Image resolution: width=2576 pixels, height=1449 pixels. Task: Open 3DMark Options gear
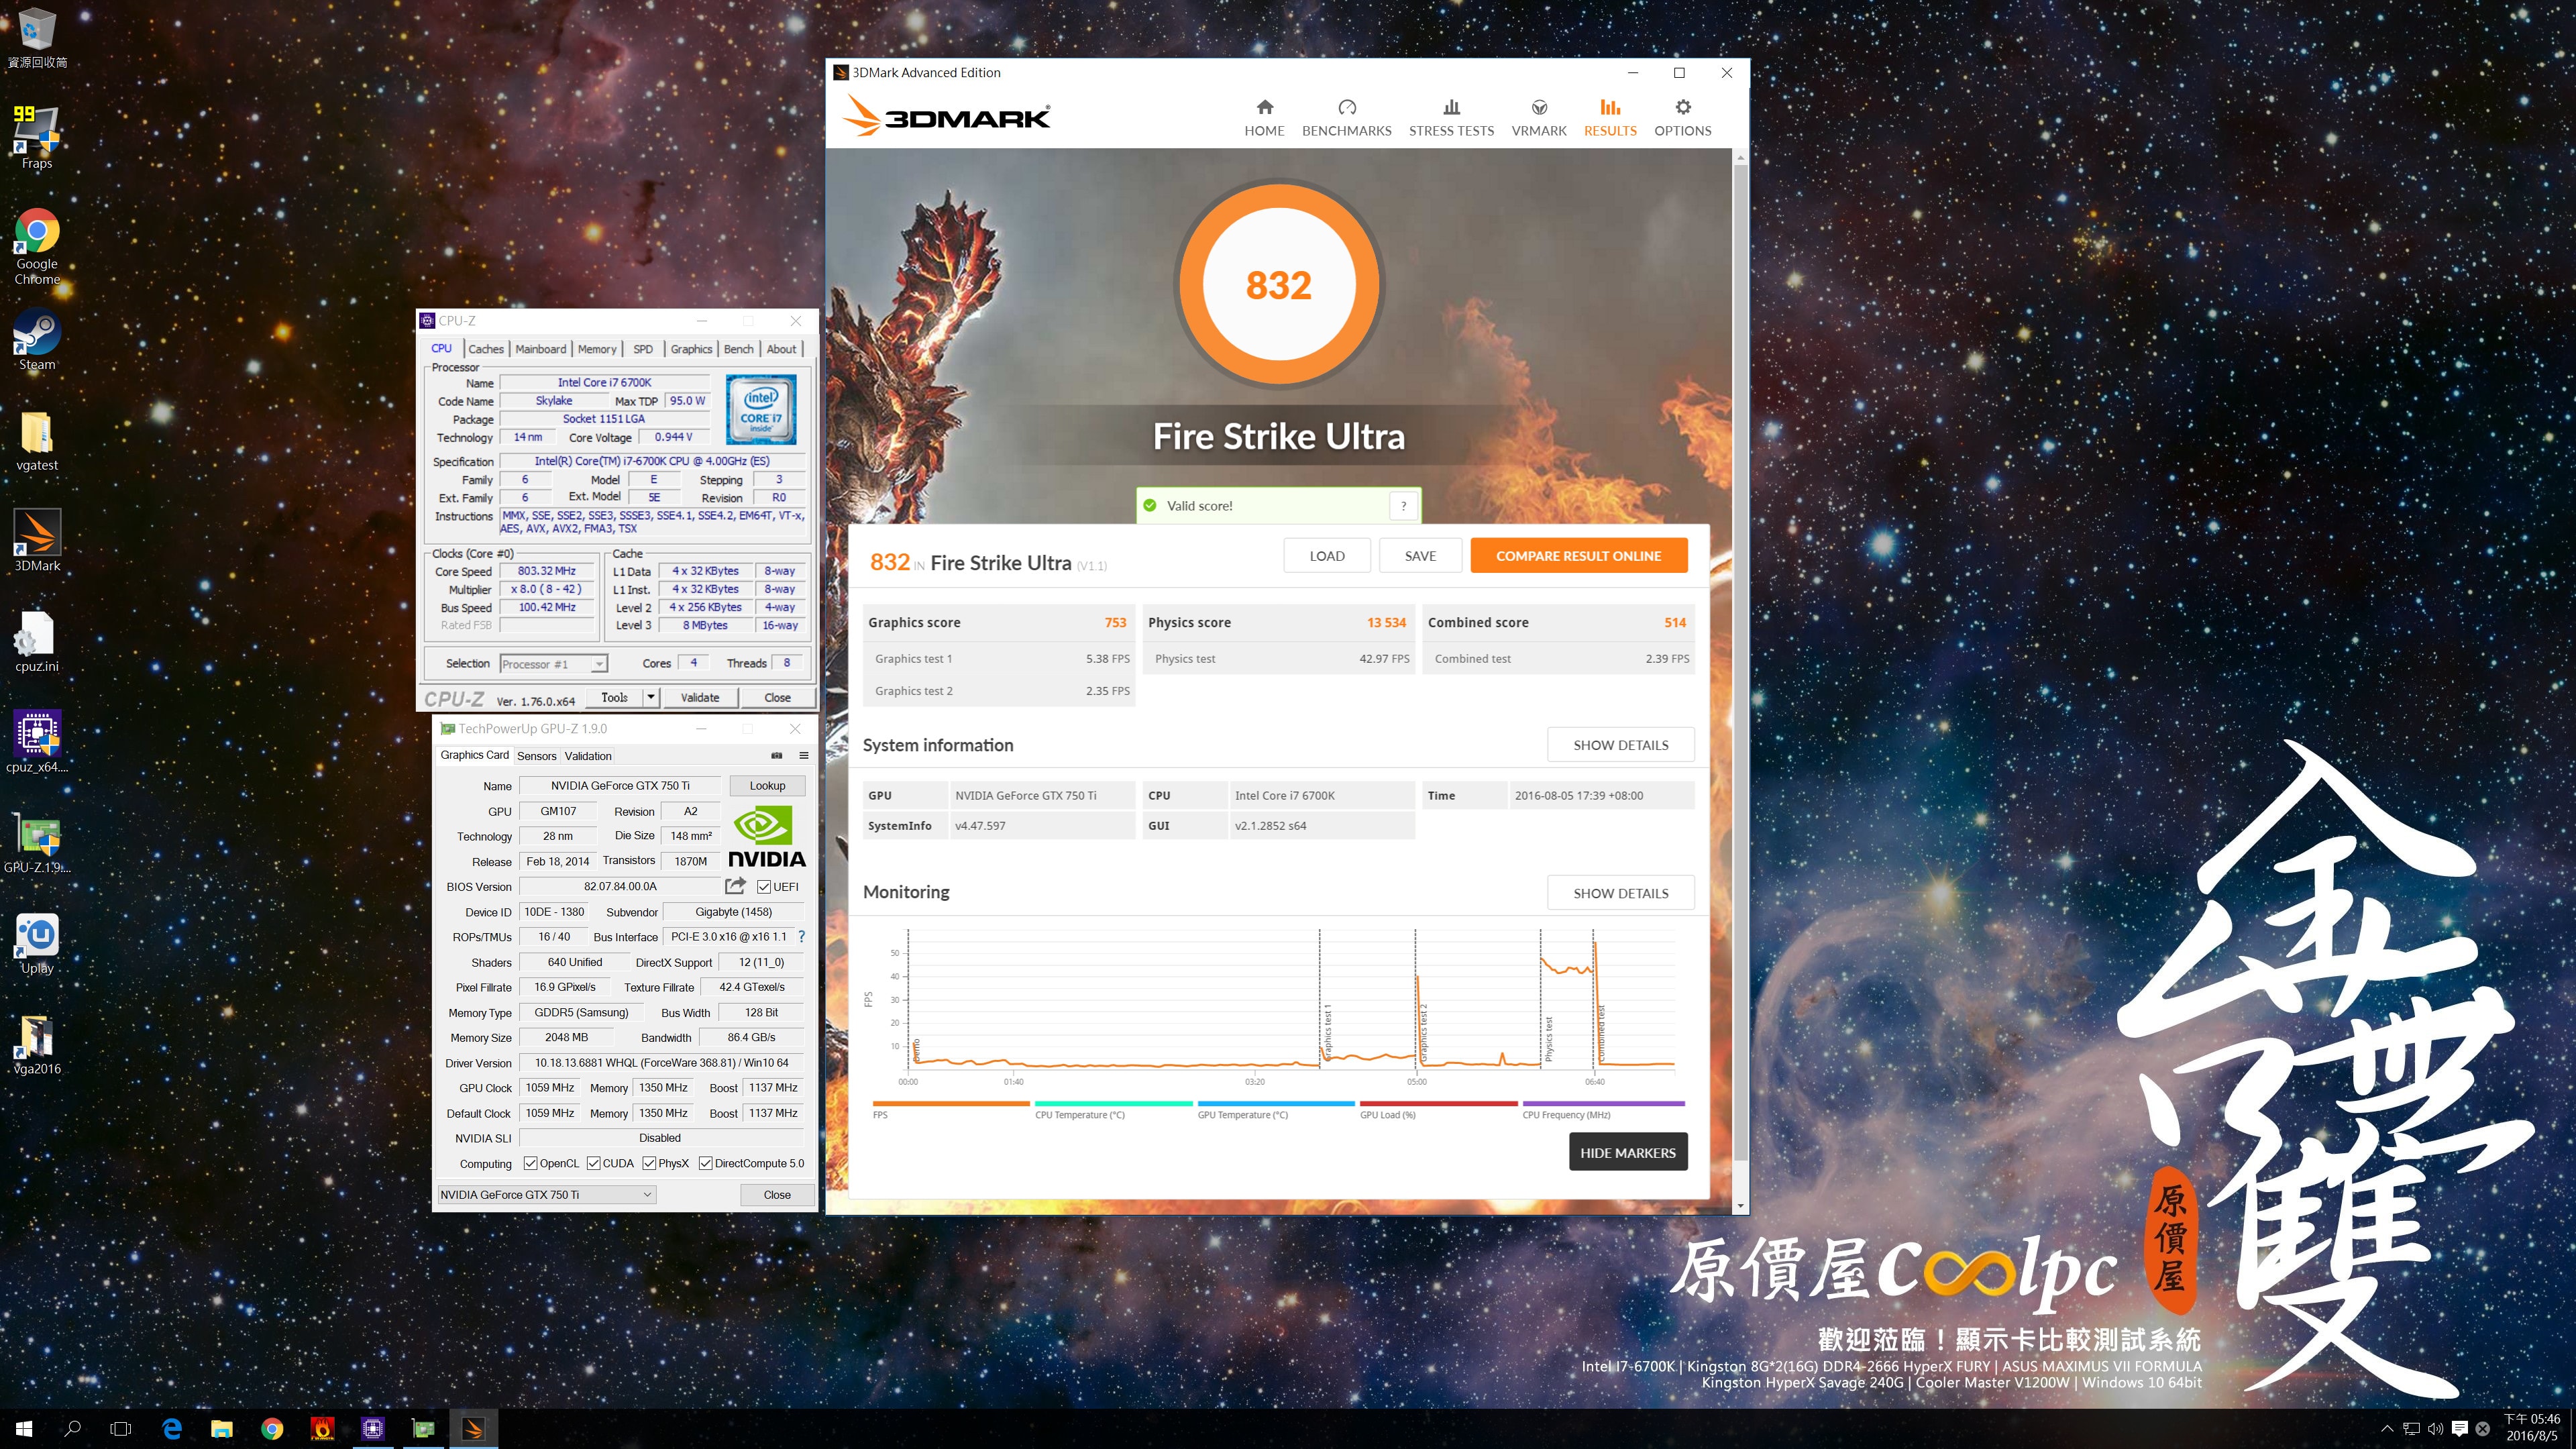click(1682, 117)
